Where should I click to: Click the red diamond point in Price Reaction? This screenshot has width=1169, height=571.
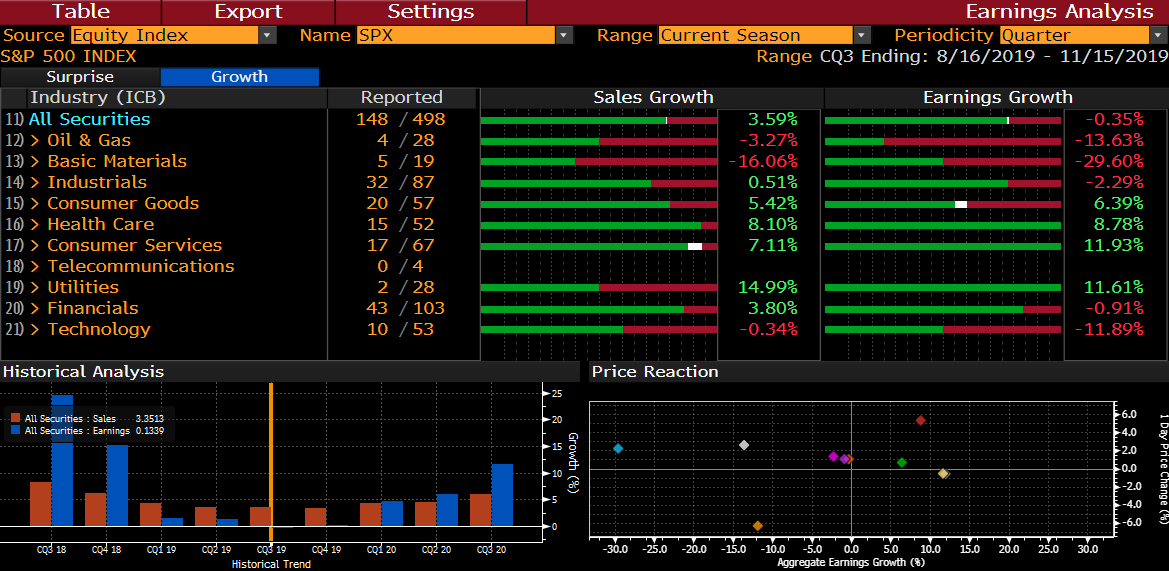pyautogui.click(x=921, y=421)
